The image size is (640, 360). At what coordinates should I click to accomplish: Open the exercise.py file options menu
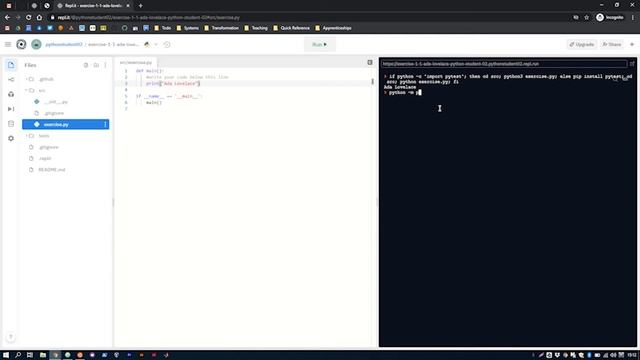(x=105, y=124)
